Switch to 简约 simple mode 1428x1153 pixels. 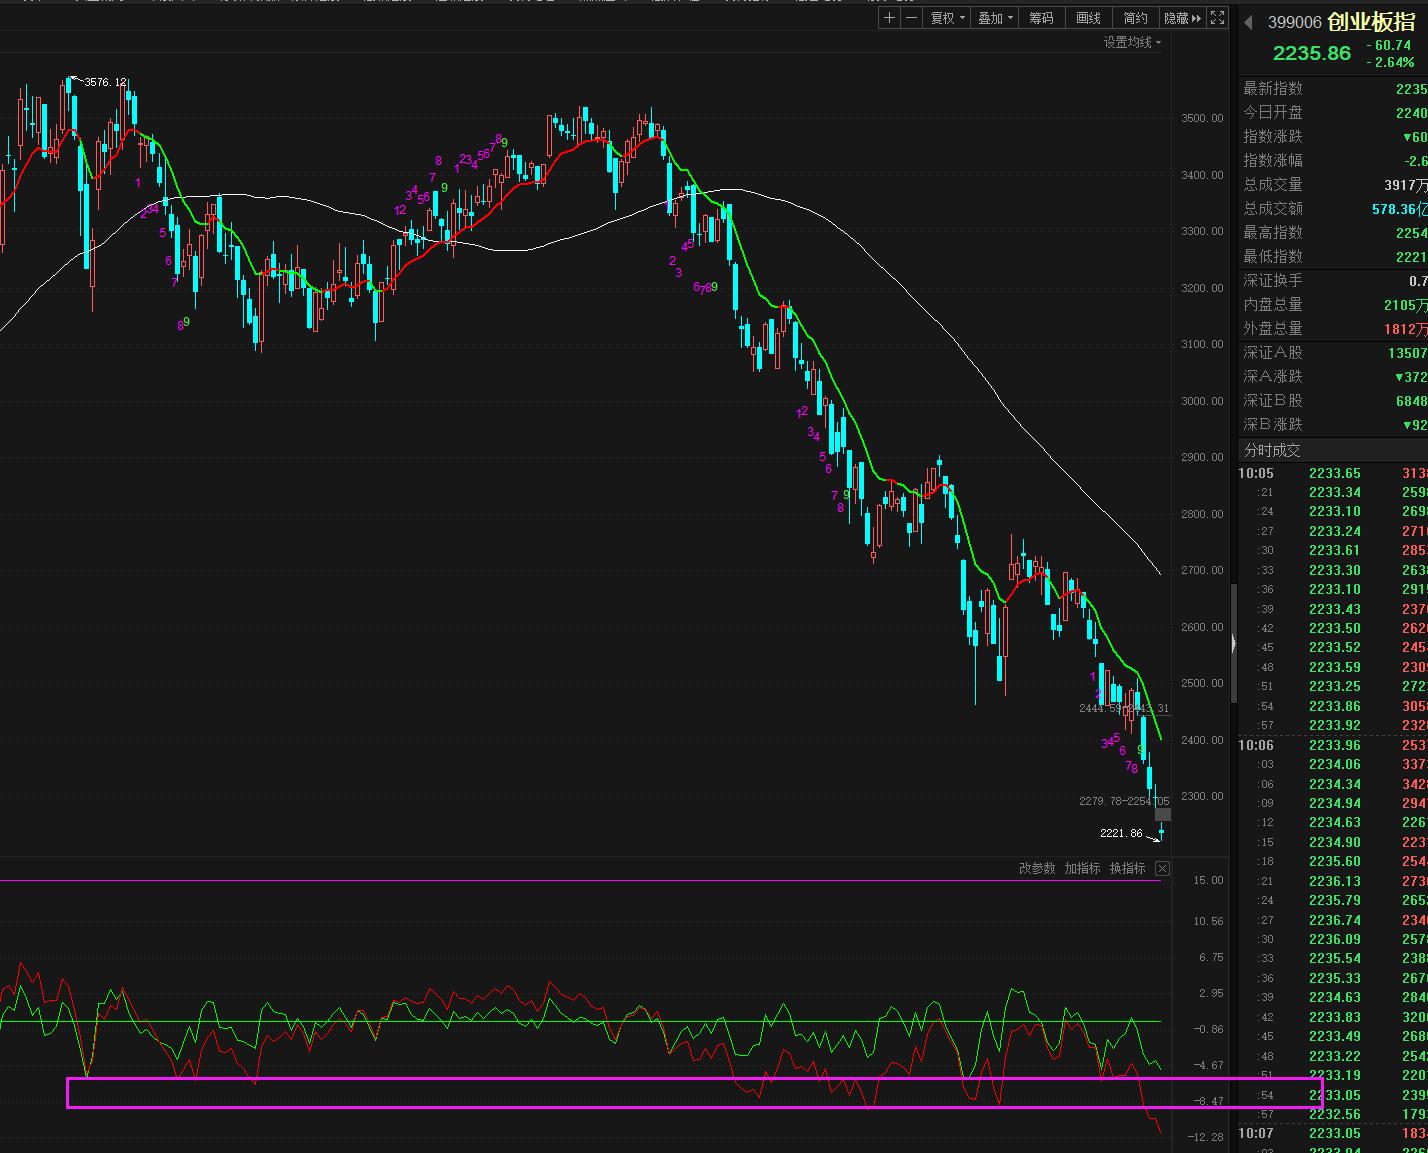coord(1135,18)
